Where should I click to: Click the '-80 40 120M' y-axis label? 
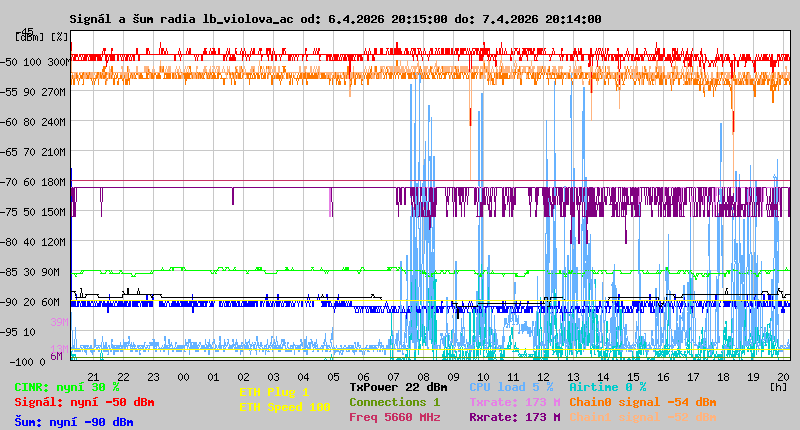click(35, 242)
